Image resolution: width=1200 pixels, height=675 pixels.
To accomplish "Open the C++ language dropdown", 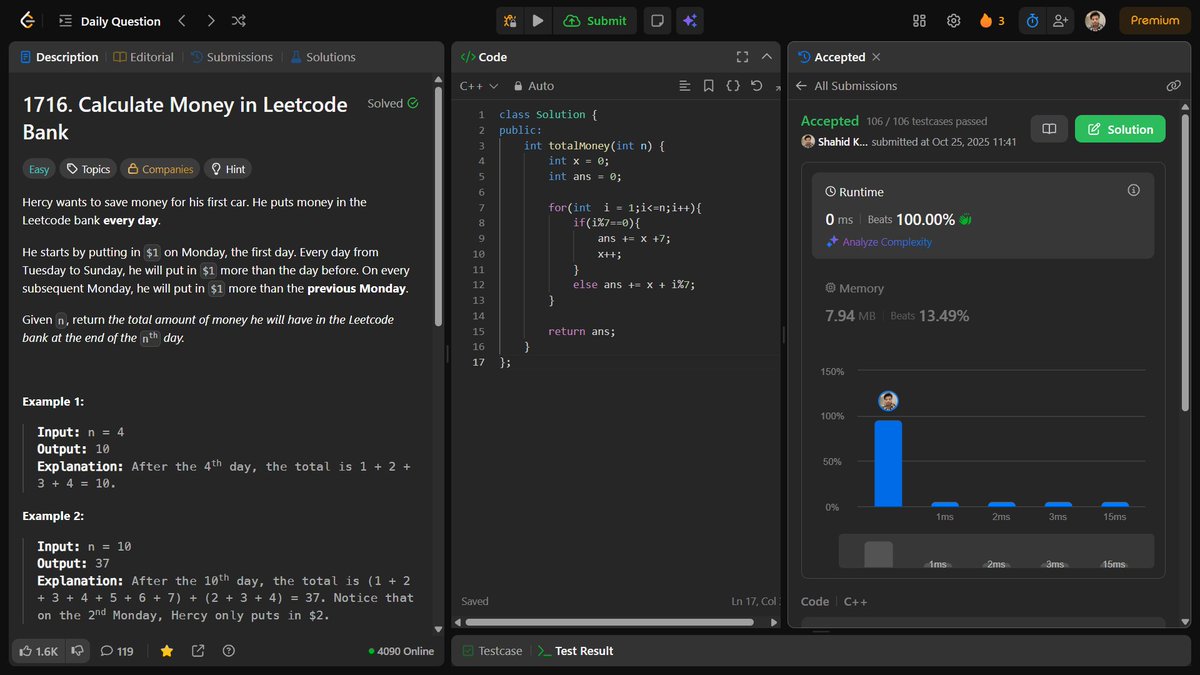I will (479, 86).
